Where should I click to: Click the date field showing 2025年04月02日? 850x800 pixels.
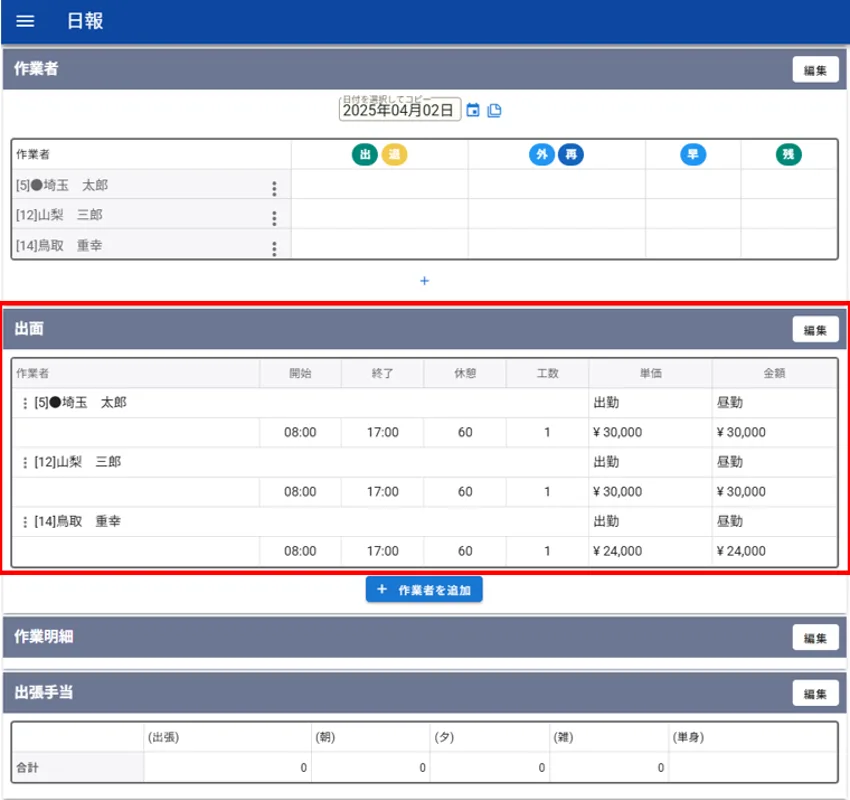click(x=400, y=109)
